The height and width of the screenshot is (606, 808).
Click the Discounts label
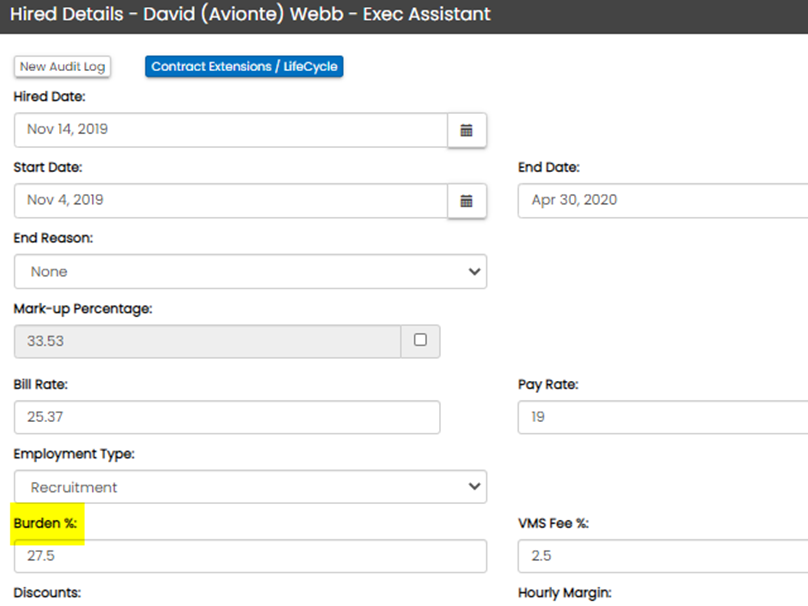click(47, 593)
